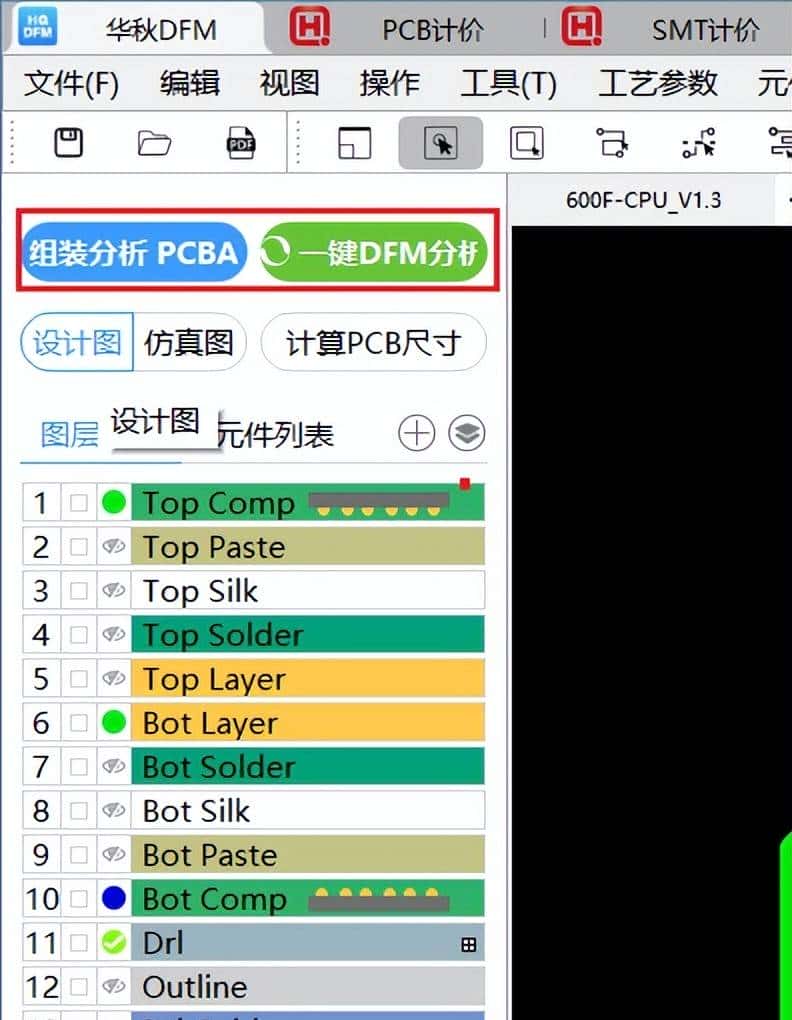792x1020 pixels.
Task: Switch to the SMT计价 tab
Action: 706,30
